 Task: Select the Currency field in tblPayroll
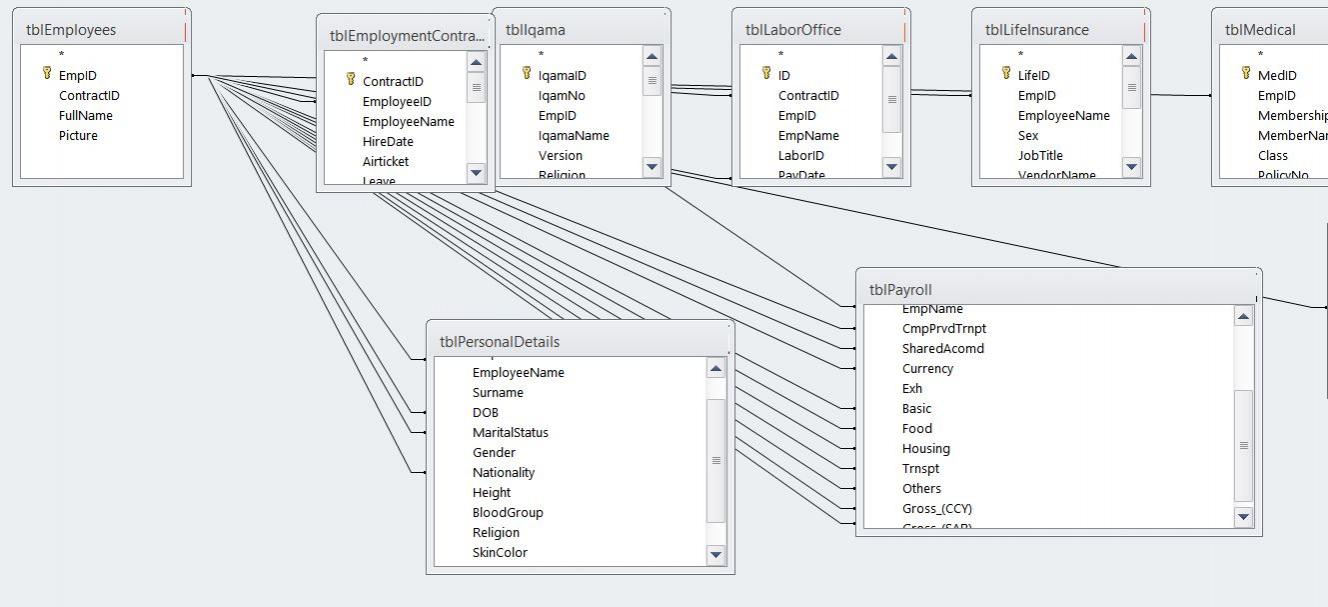pyautogui.click(x=927, y=368)
